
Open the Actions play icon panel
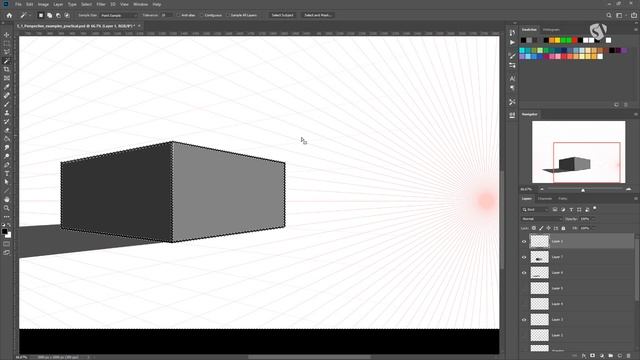tap(512, 42)
